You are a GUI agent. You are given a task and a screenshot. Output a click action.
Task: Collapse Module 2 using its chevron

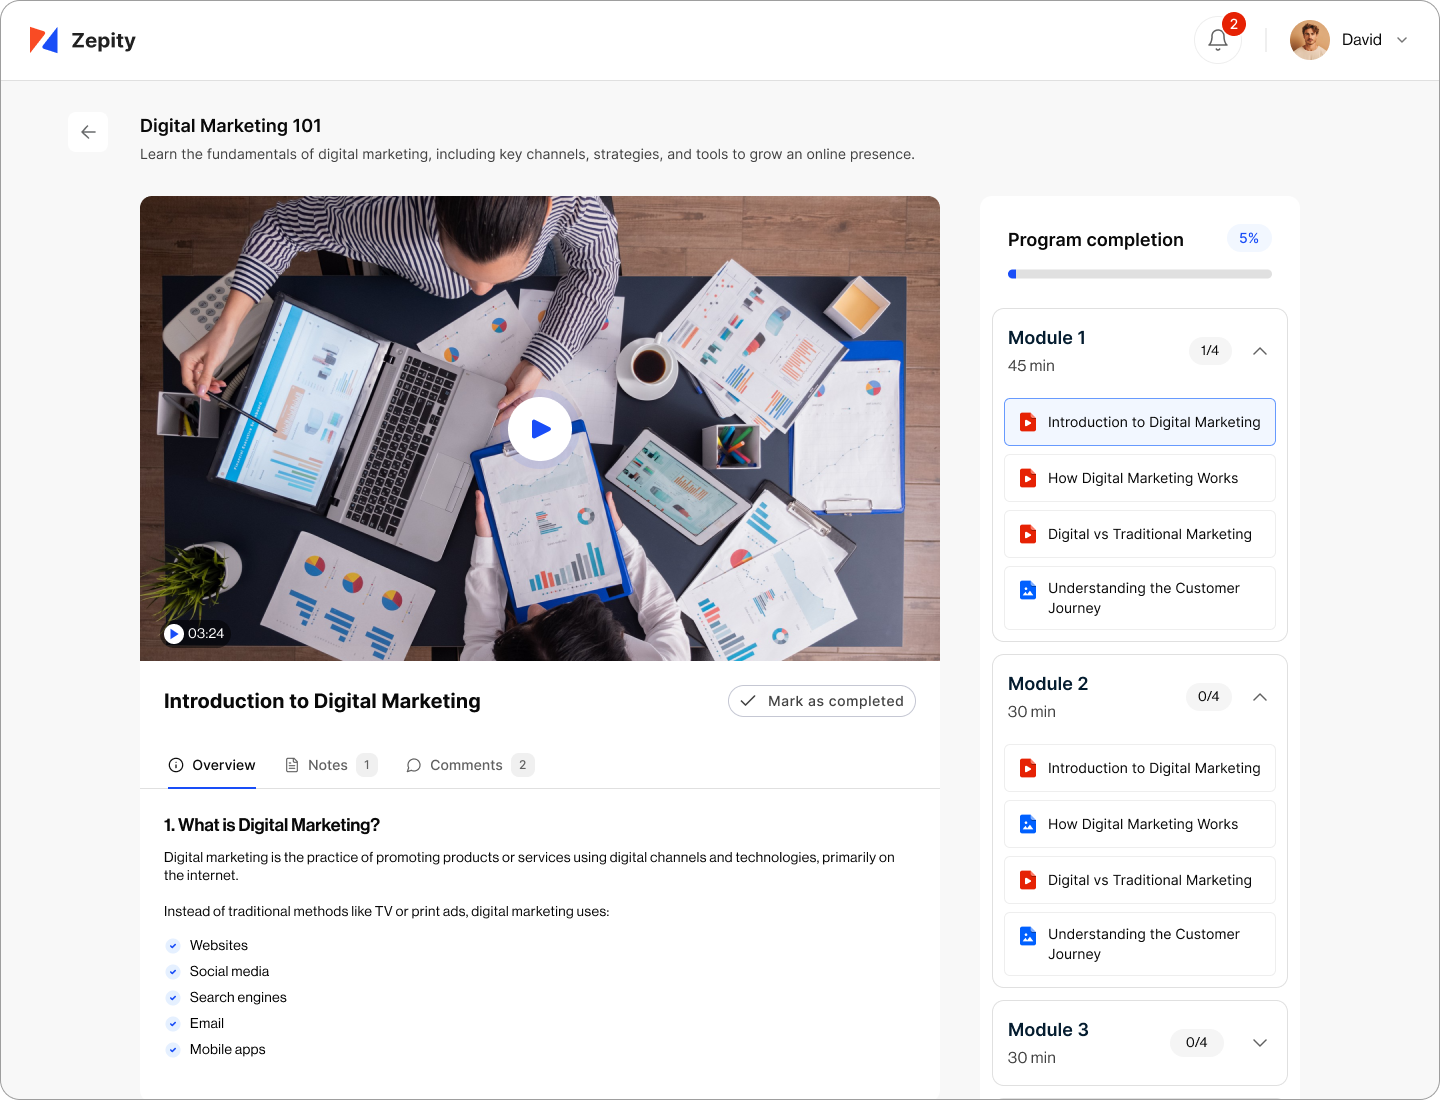coord(1260,697)
